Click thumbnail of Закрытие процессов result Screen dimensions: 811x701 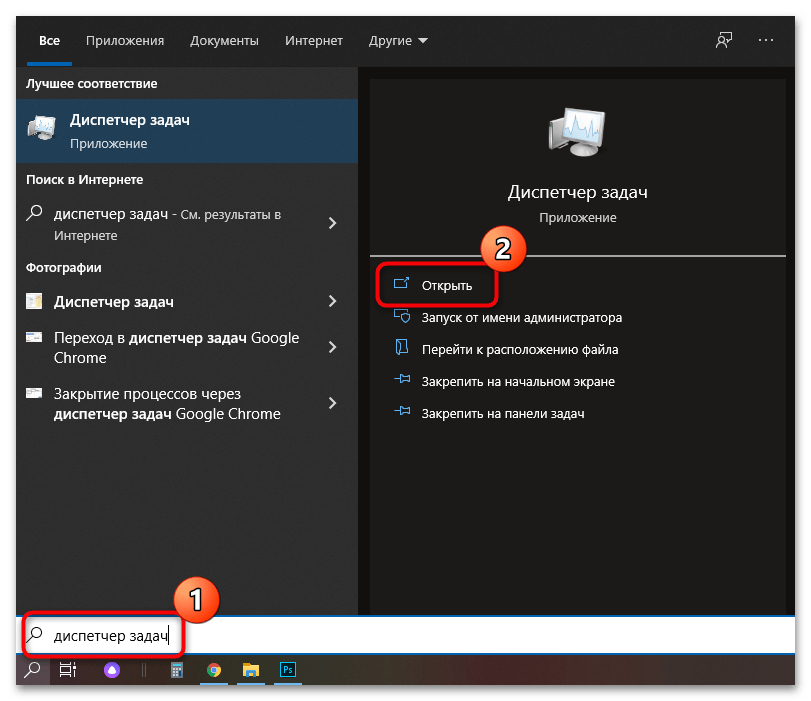(x=34, y=393)
